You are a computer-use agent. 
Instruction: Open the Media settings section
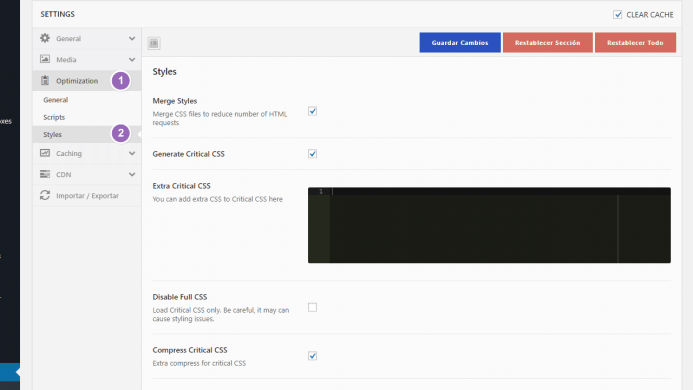point(87,60)
